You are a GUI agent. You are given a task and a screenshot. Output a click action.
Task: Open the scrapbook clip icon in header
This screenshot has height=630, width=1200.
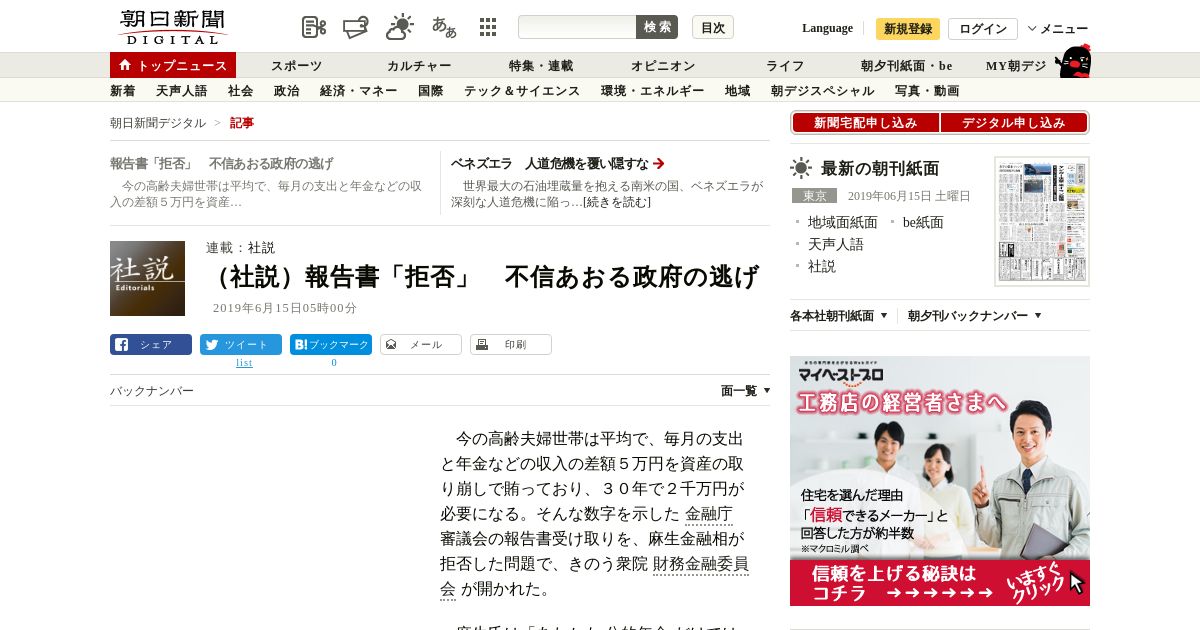[355, 27]
